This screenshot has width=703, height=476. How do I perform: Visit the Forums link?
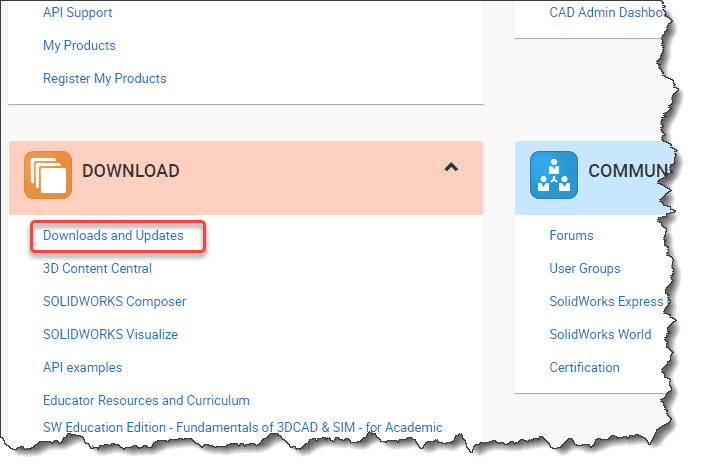pos(571,236)
